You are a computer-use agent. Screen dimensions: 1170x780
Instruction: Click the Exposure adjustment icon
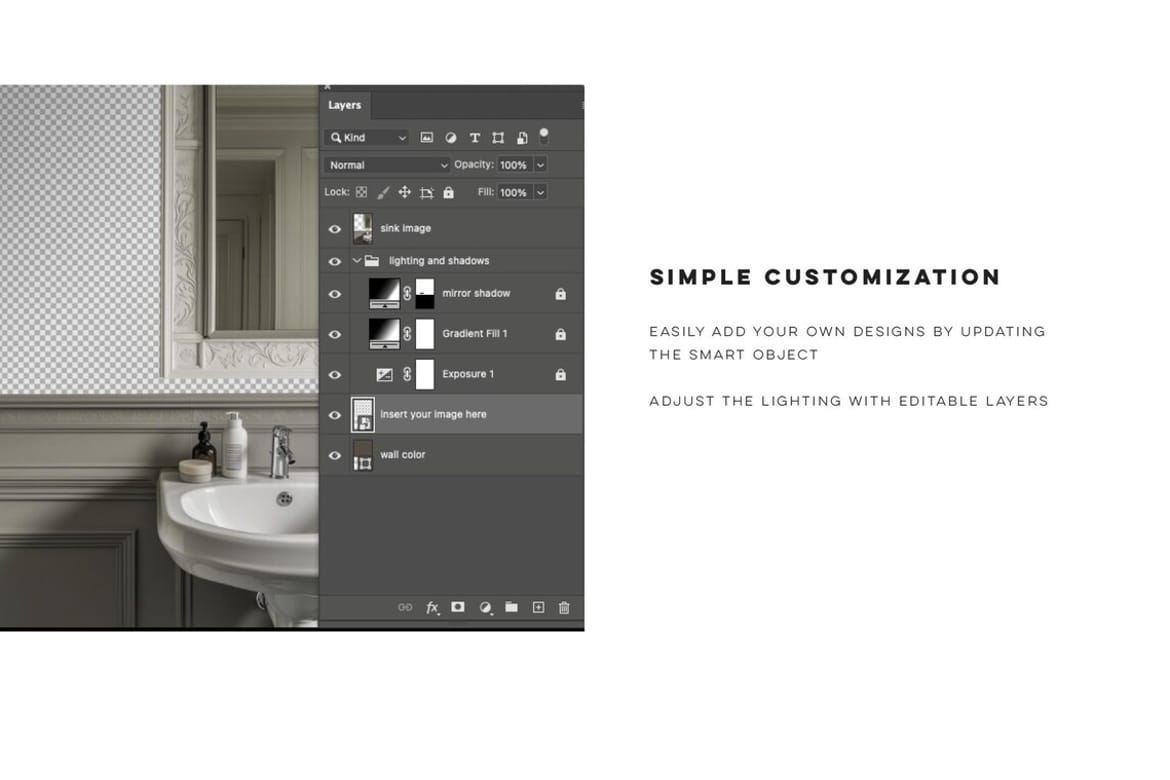(x=384, y=375)
